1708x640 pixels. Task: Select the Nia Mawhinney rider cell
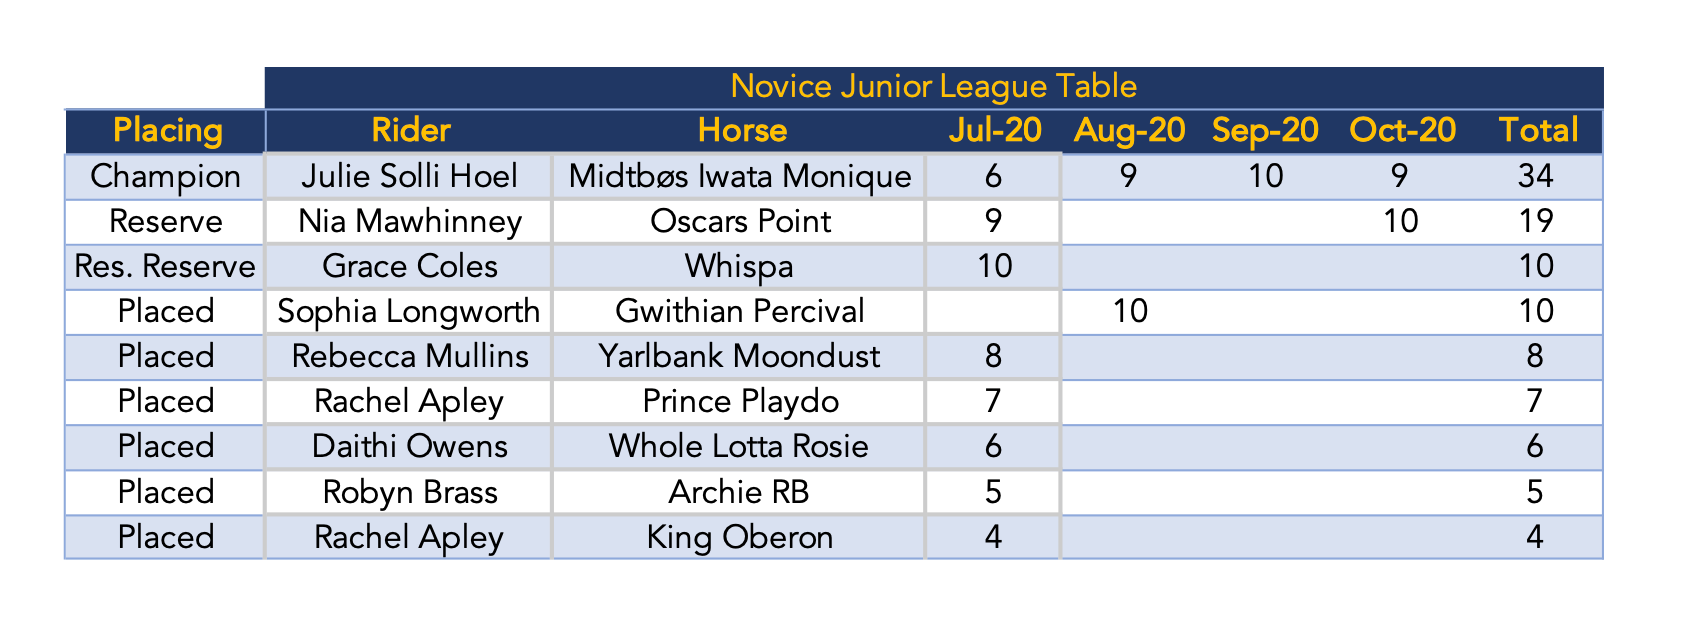click(409, 222)
